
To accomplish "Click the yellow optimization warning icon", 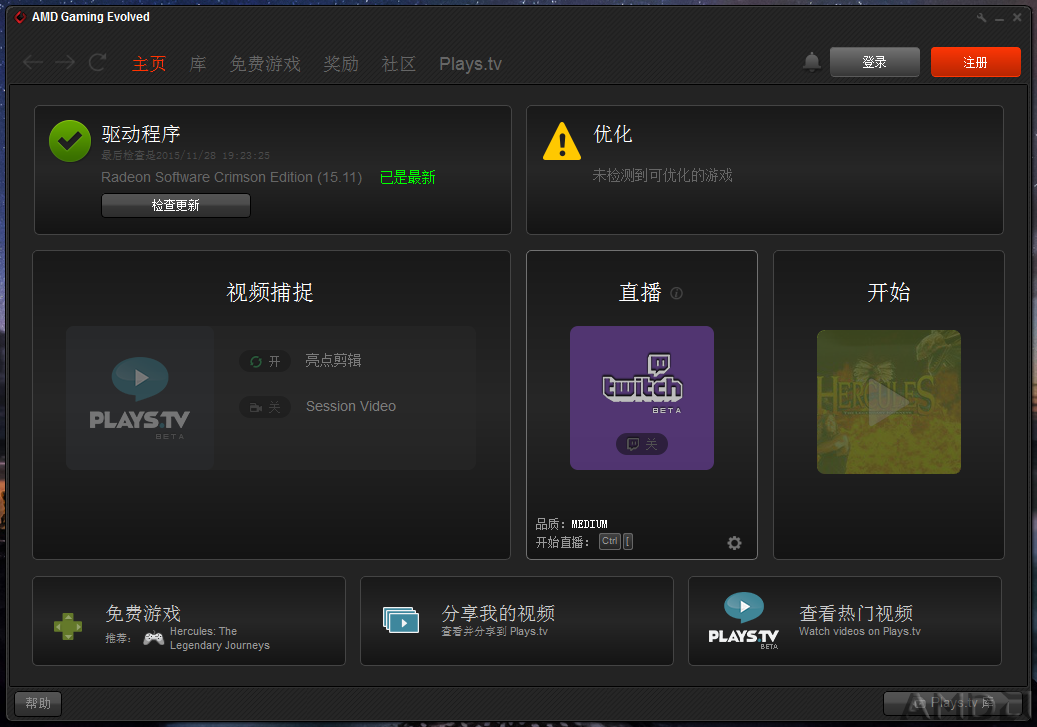I will tap(561, 141).
